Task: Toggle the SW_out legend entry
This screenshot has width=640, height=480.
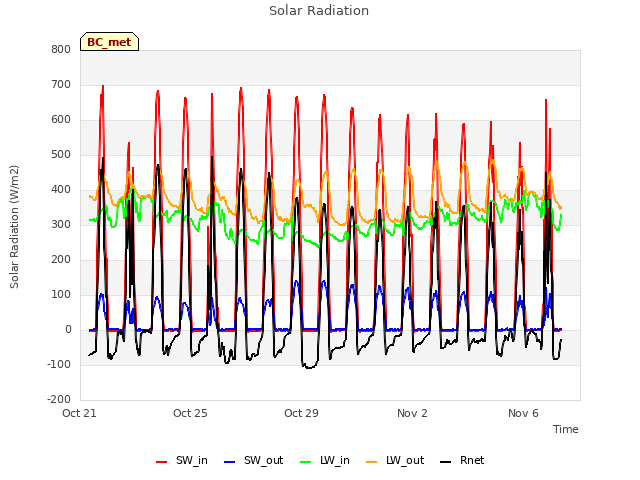Action: pos(253,461)
